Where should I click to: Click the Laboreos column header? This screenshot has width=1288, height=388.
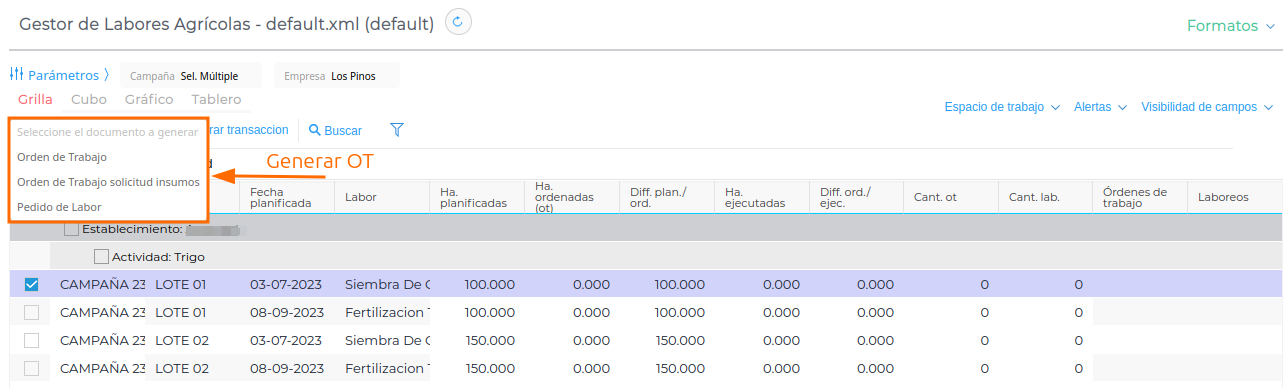click(x=1235, y=197)
